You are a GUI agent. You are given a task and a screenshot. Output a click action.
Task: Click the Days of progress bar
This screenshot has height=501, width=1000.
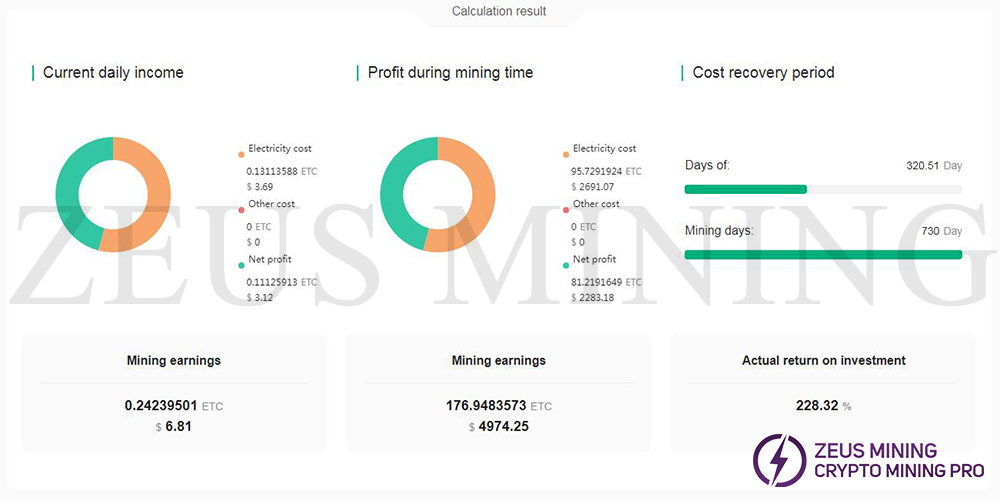click(822, 189)
